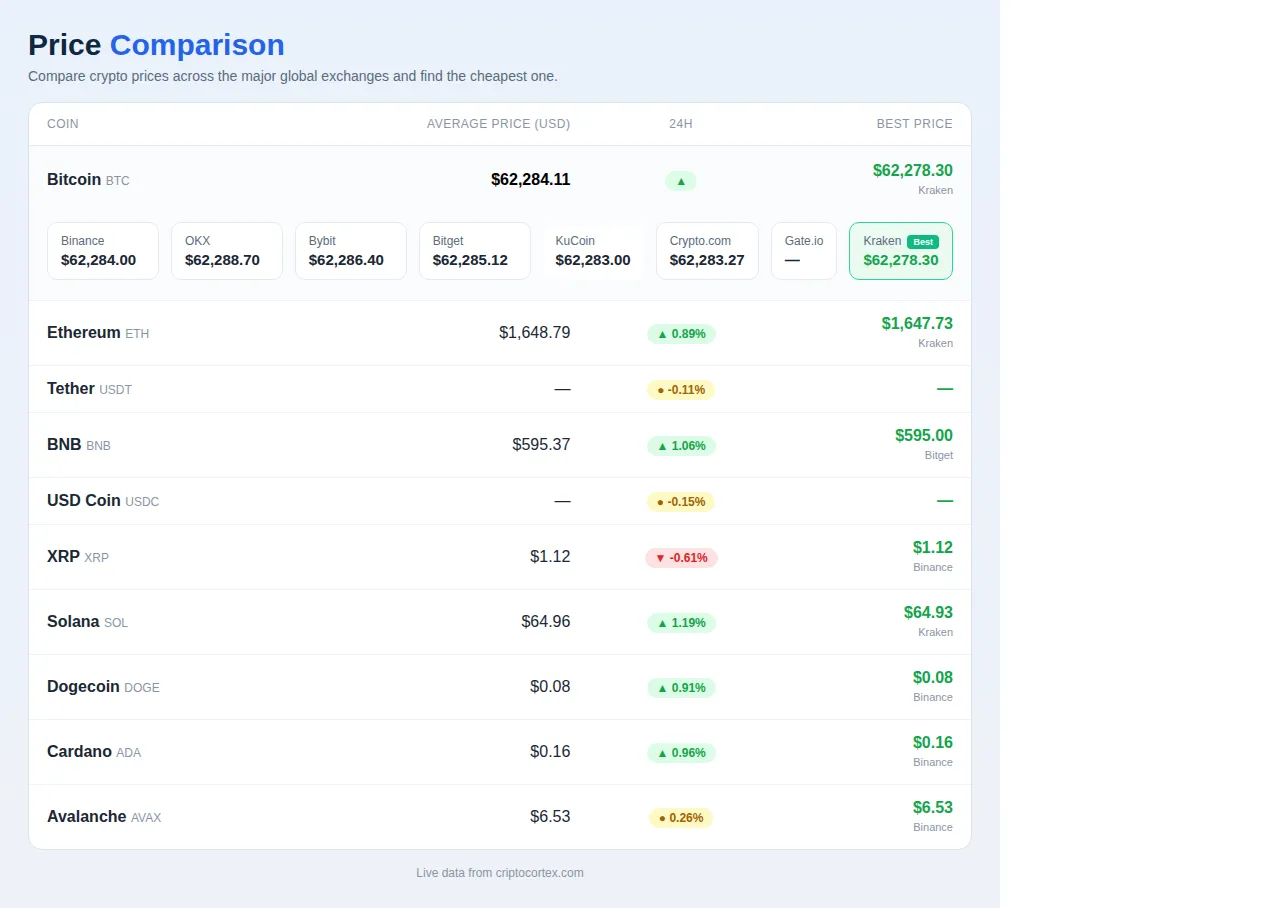
Task: Click Bitcoin's best price $62,278.30 in header row
Action: click(x=913, y=171)
